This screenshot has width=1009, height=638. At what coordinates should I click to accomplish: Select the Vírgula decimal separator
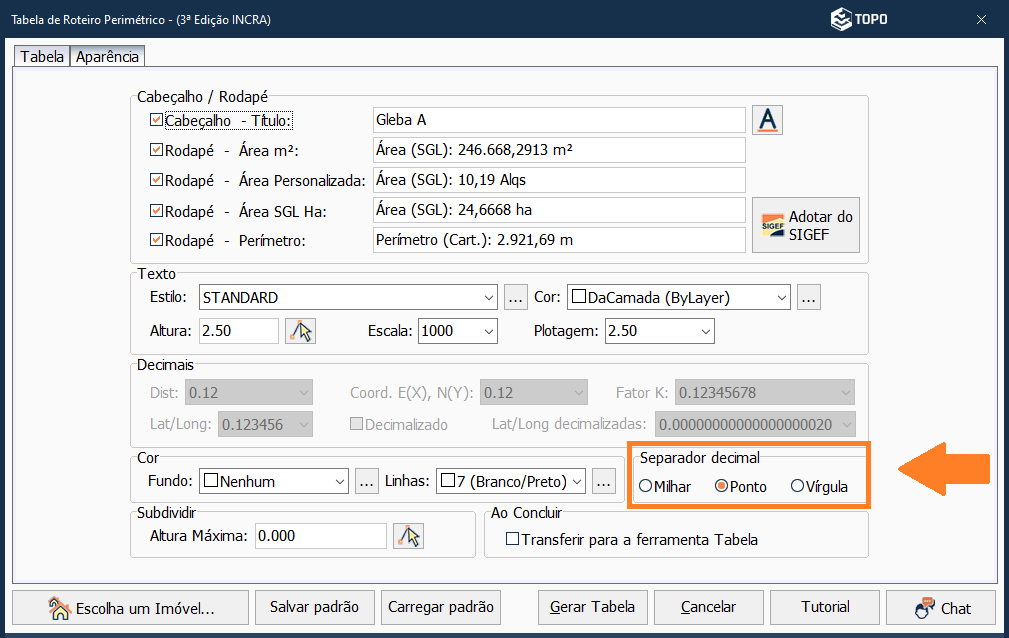tap(797, 487)
